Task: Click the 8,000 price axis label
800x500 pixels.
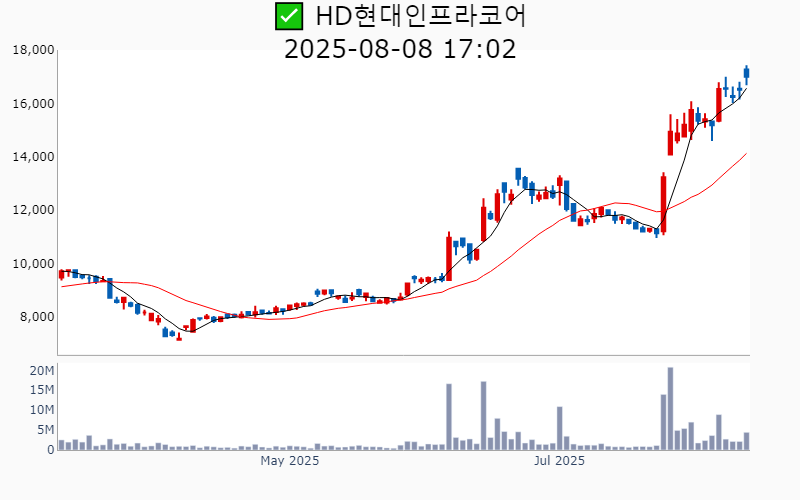Action: [37, 317]
